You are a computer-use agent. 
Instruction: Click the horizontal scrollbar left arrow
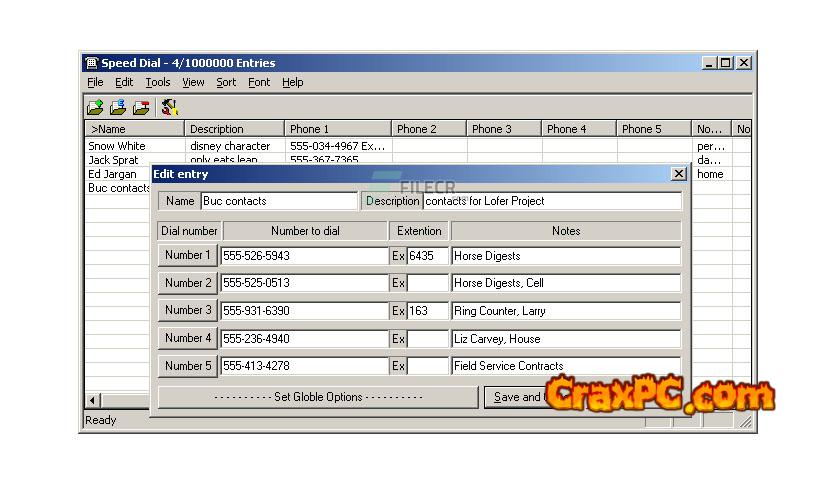point(93,400)
